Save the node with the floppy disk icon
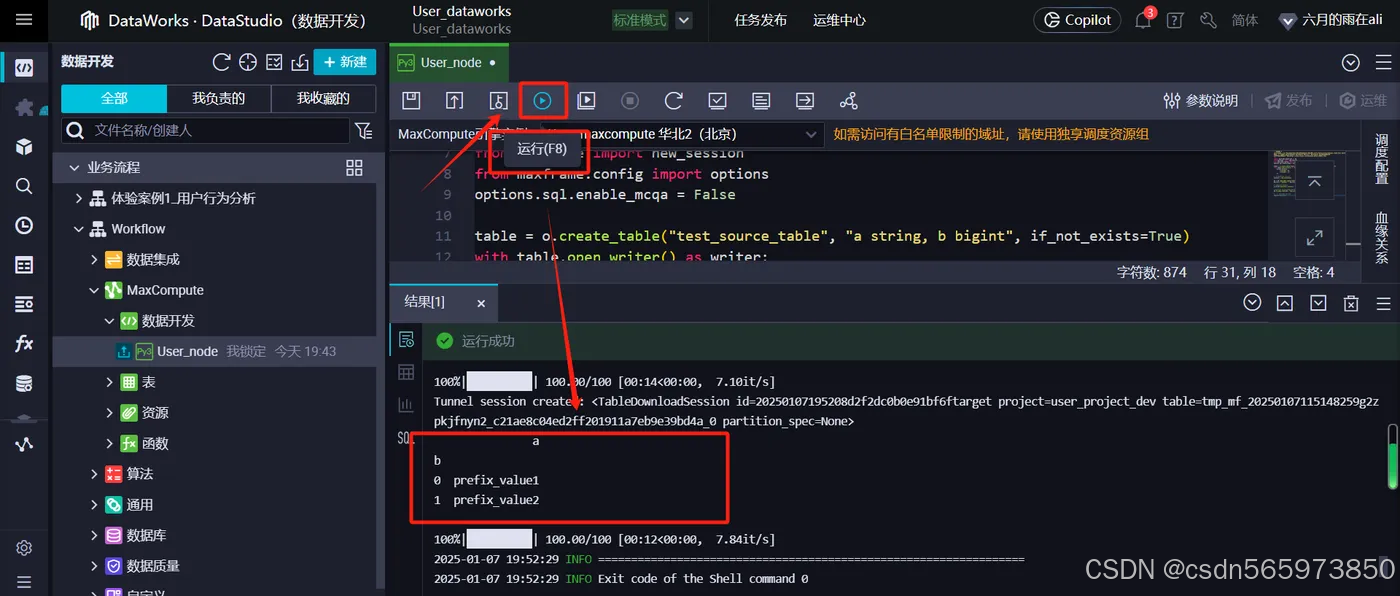 [410, 100]
